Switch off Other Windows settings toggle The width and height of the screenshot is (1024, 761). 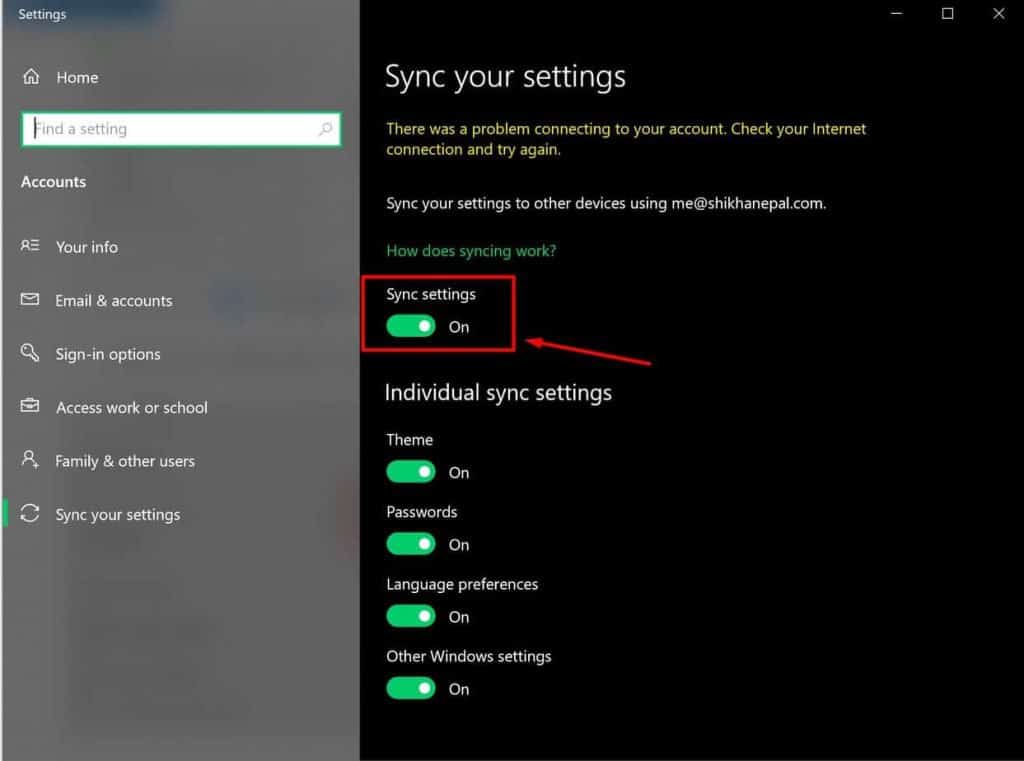point(411,688)
